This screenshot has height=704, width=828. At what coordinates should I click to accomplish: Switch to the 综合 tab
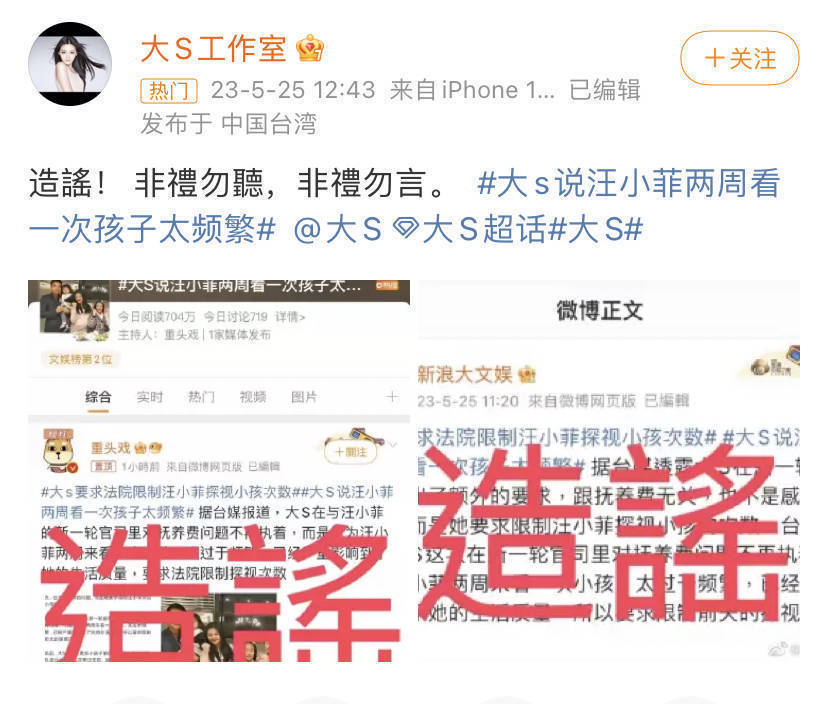pyautogui.click(x=98, y=397)
